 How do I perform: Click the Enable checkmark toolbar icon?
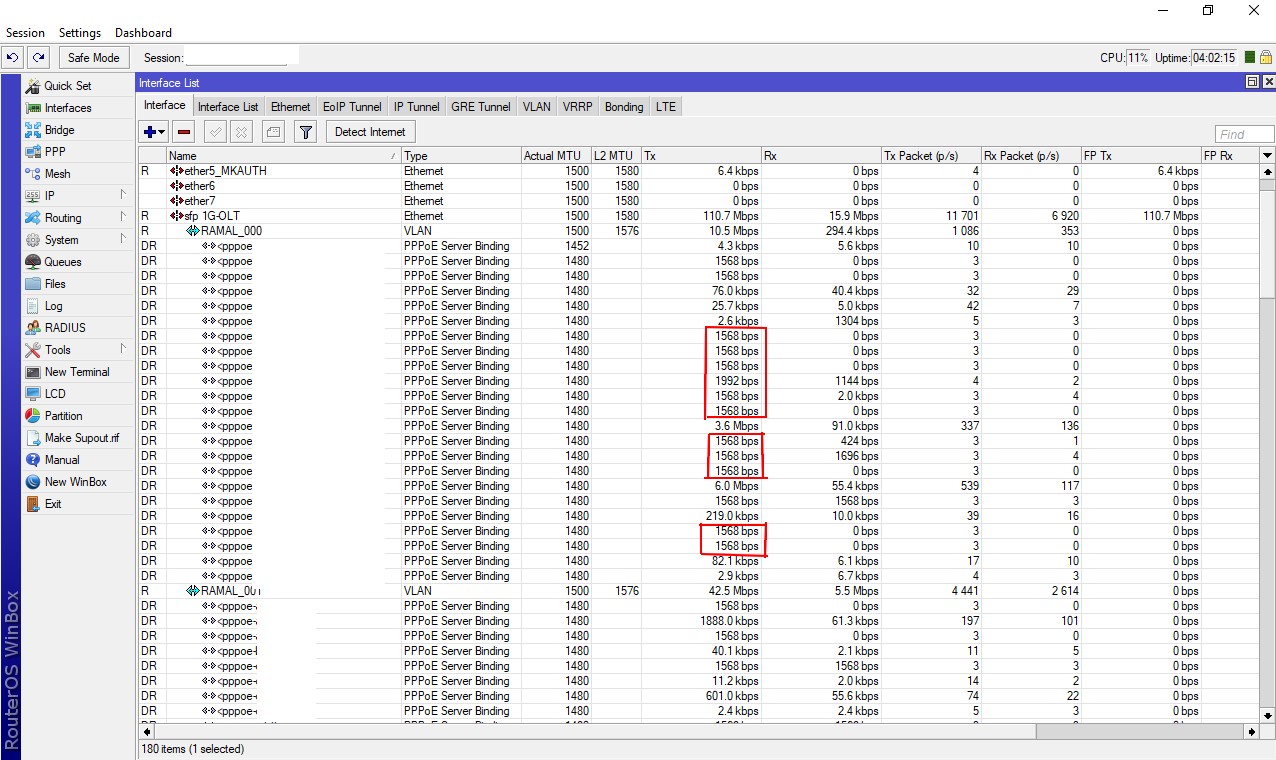pyautogui.click(x=215, y=132)
